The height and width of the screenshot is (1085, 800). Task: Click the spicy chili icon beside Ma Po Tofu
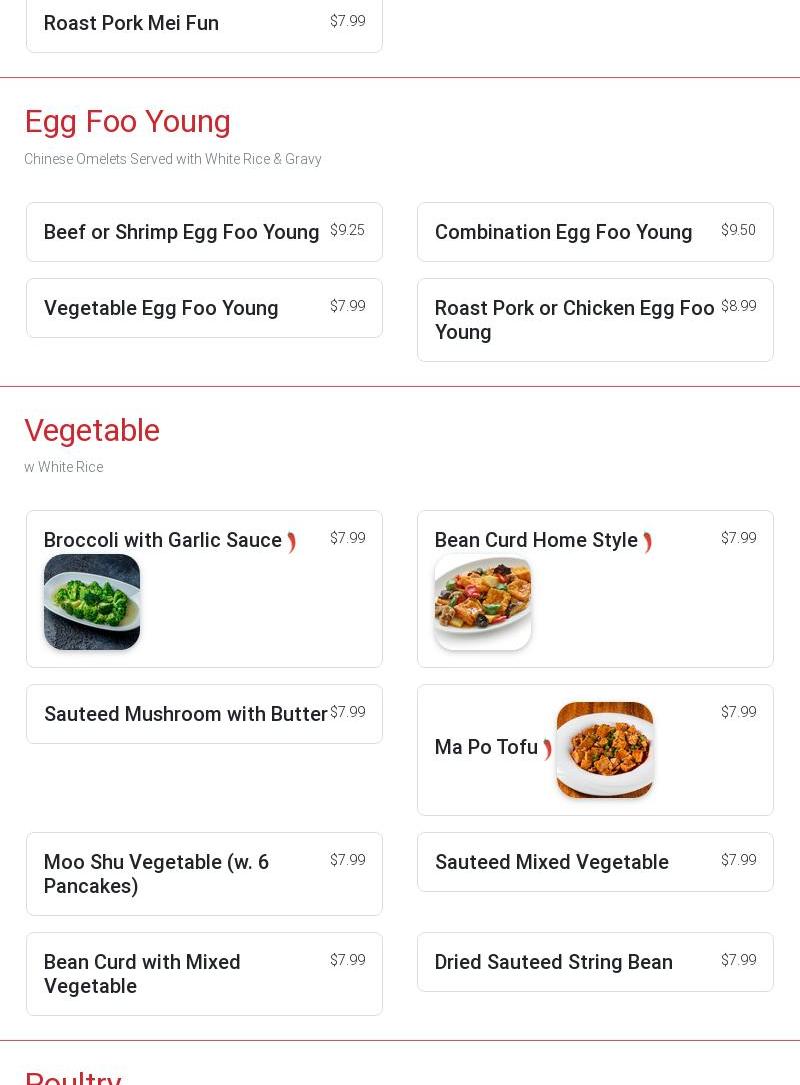pos(548,749)
